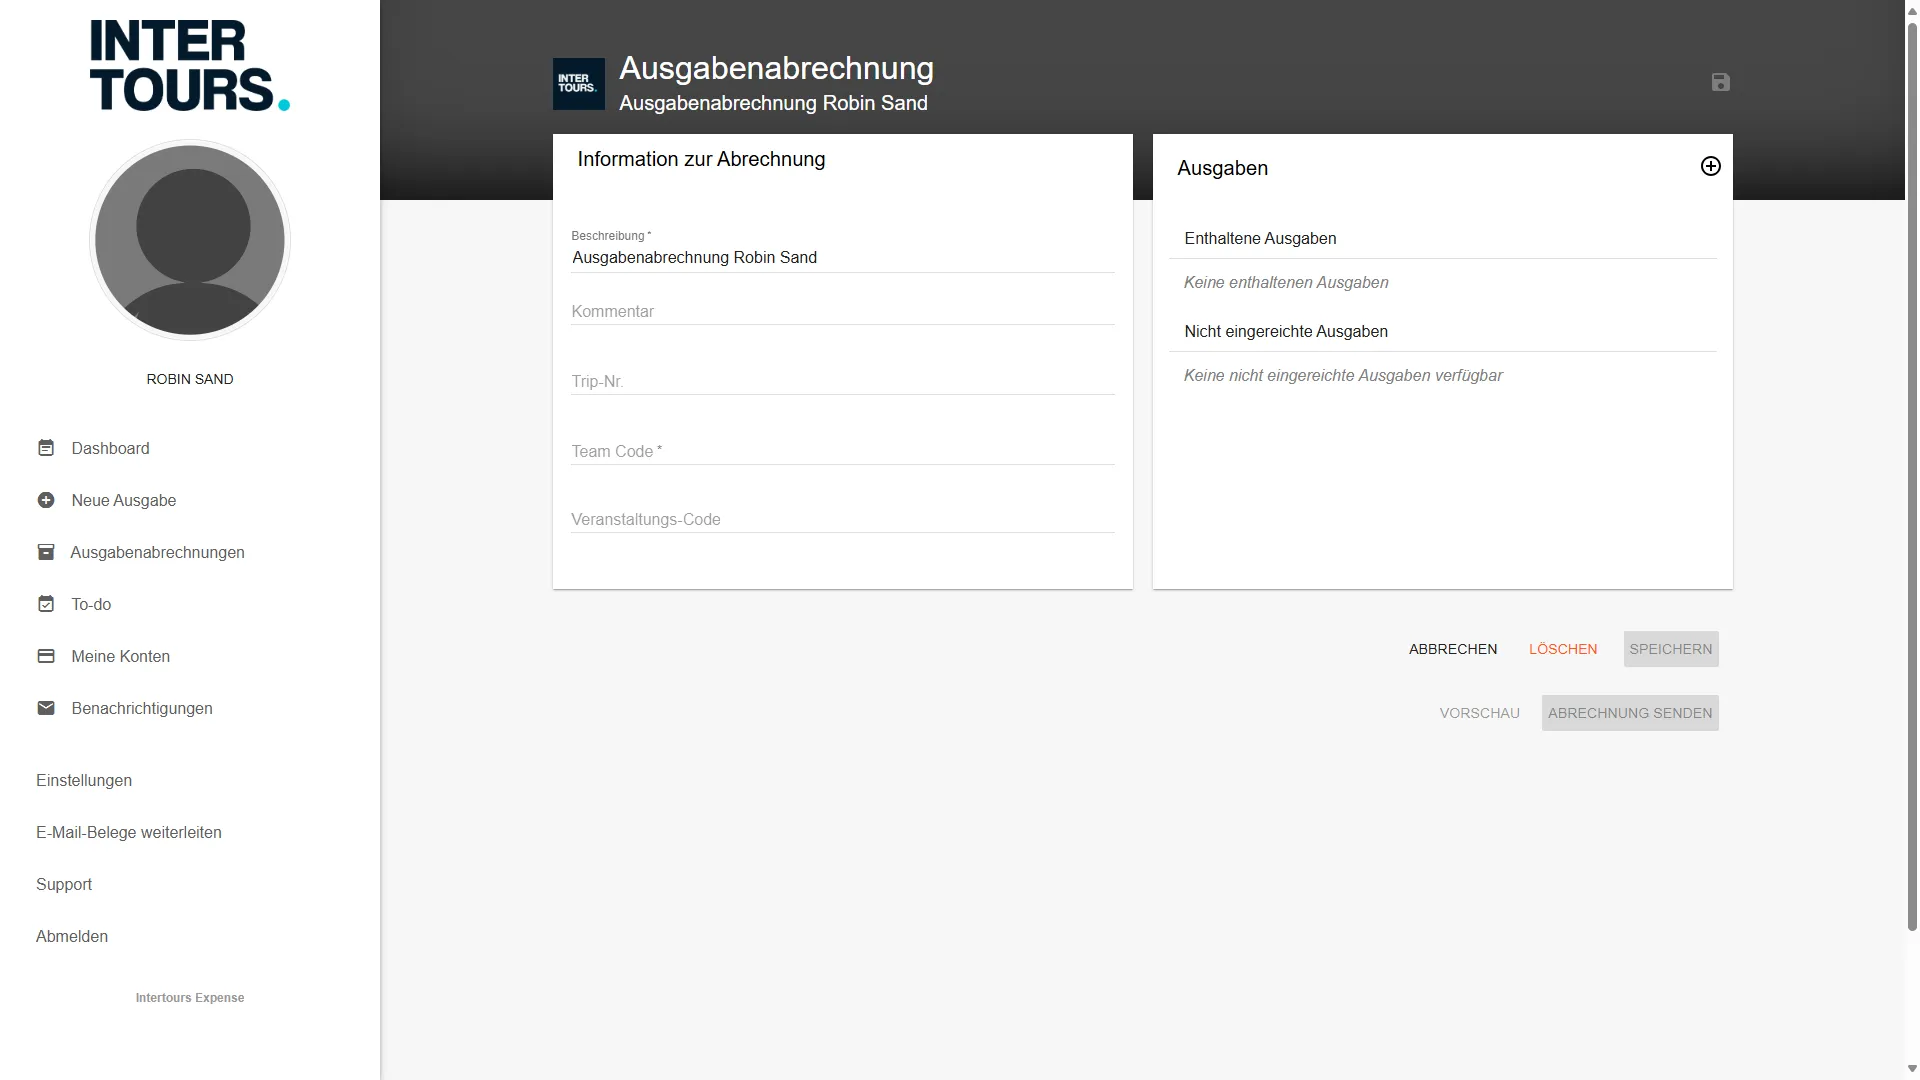Open Ausgabenabrechnungen via its sidebar icon
The height and width of the screenshot is (1080, 1920).
pyautogui.click(x=46, y=552)
